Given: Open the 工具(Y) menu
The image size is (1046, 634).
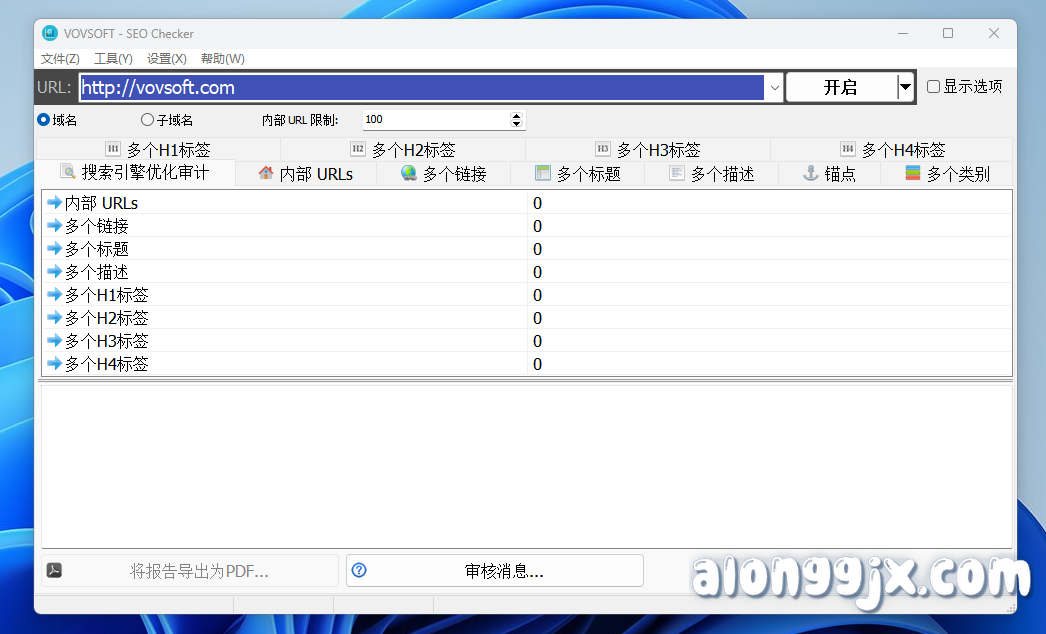Looking at the screenshot, I should coord(112,58).
